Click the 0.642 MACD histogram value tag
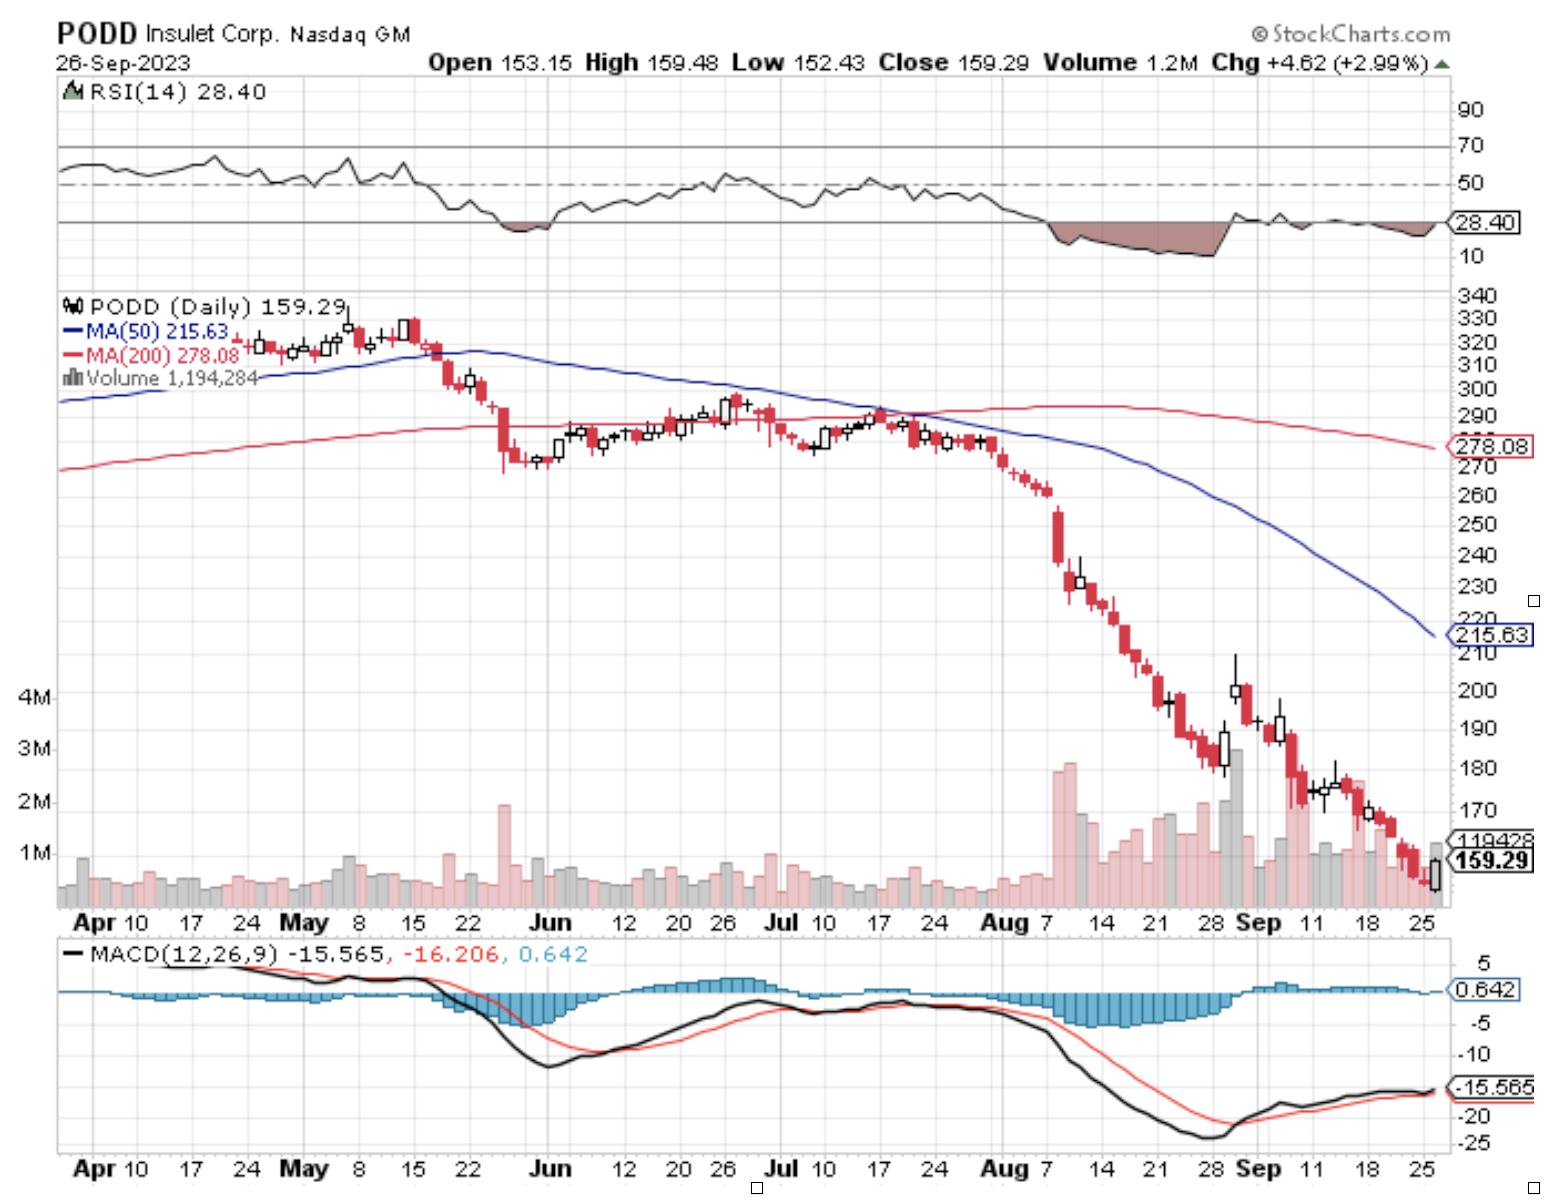This screenshot has height=1204, width=1552. pos(1484,989)
